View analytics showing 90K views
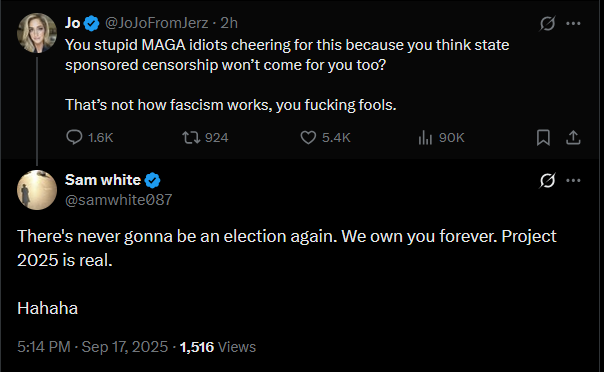The height and width of the screenshot is (372, 604). (x=441, y=137)
